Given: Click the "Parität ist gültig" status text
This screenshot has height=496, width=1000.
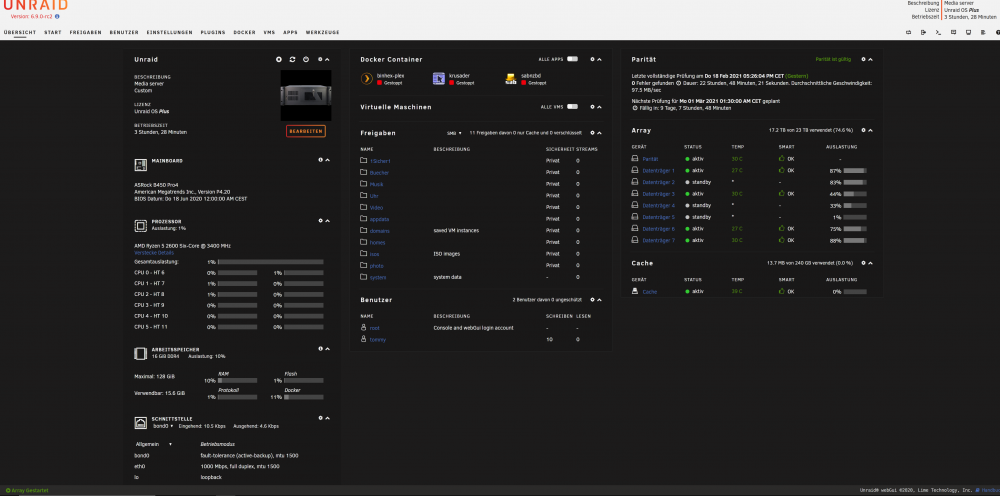Looking at the screenshot, I should 833,59.
